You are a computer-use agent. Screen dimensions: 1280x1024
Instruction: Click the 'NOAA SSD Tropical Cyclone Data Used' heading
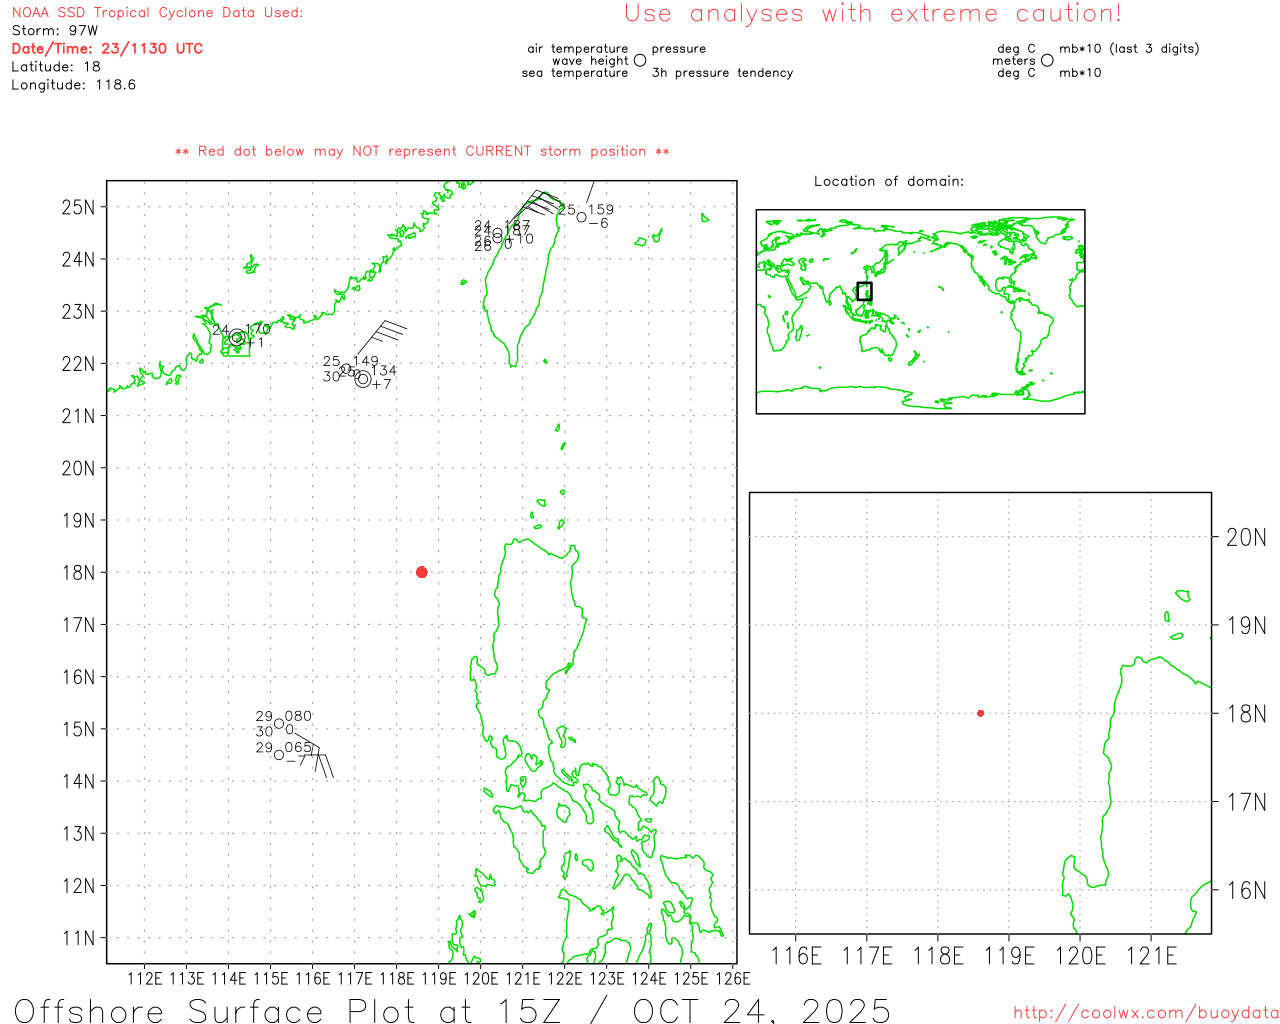[157, 13]
